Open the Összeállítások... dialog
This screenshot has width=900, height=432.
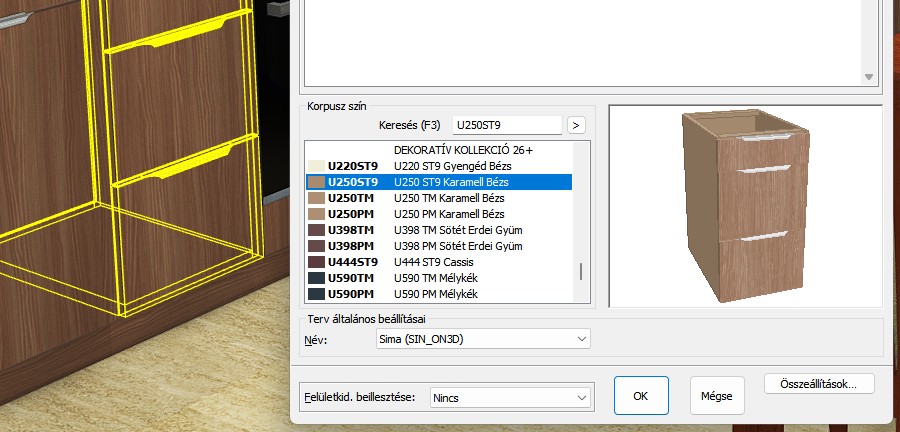click(819, 383)
